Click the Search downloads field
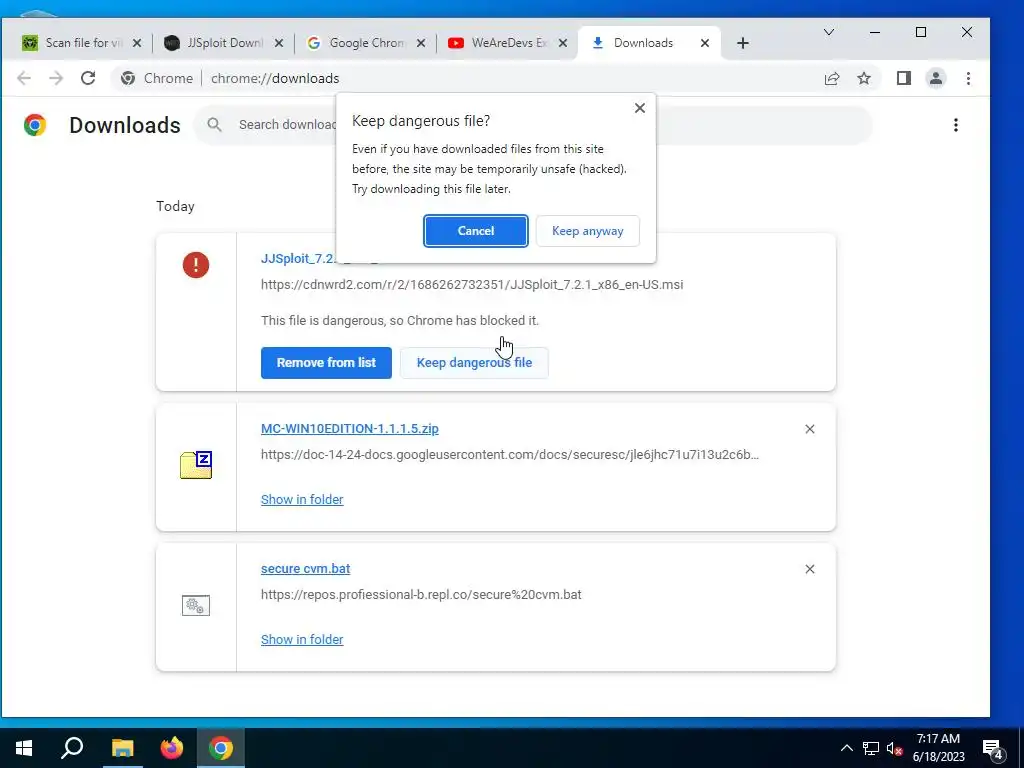This screenshot has height=768, width=1024. click(x=533, y=125)
